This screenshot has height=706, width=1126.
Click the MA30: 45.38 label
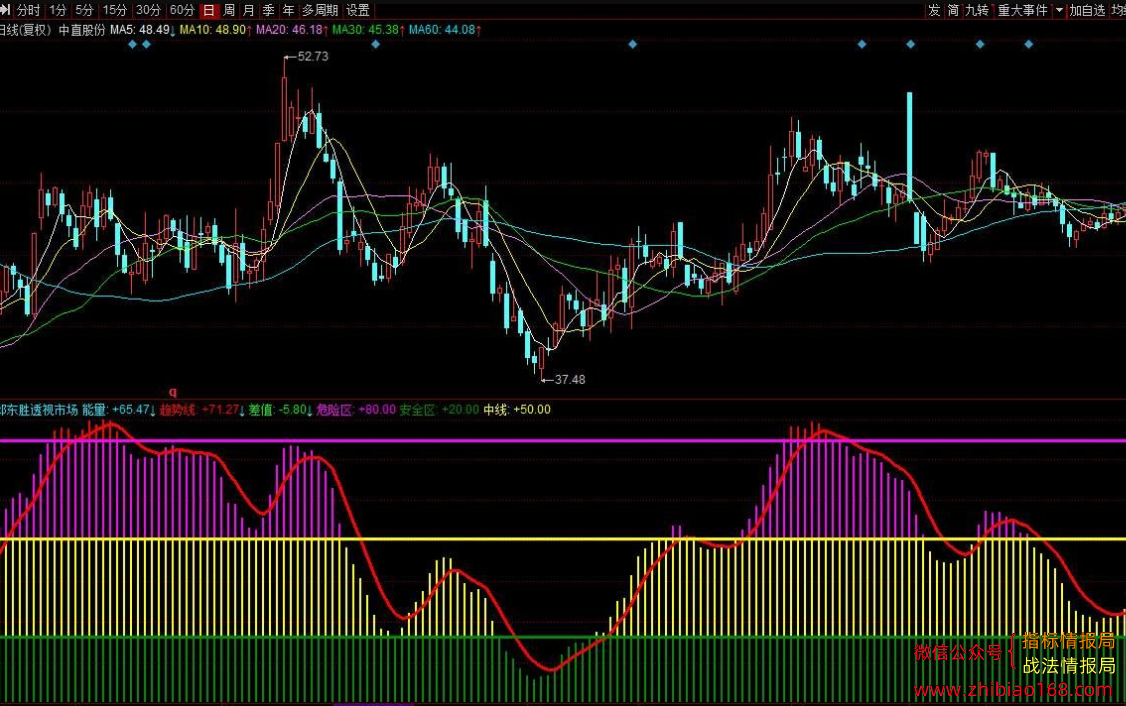coord(368,29)
